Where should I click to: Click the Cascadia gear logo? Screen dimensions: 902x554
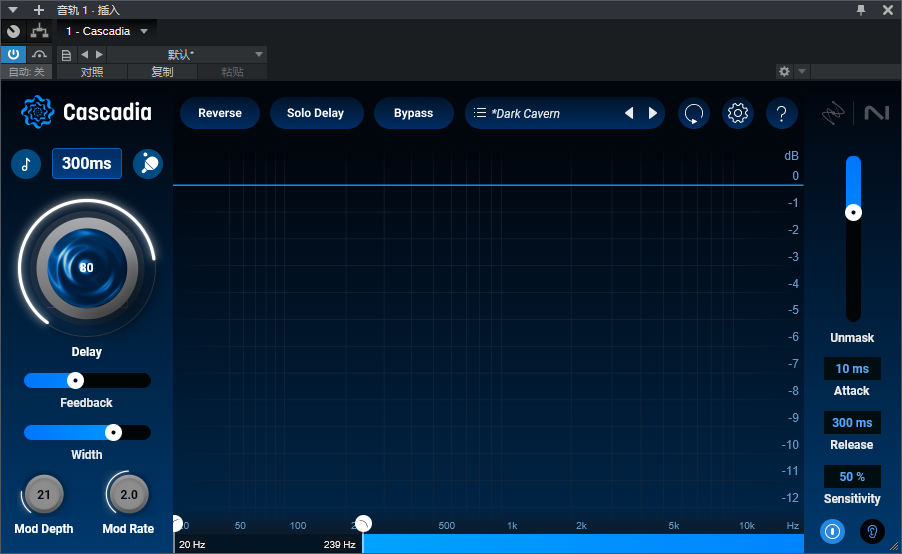(37, 112)
